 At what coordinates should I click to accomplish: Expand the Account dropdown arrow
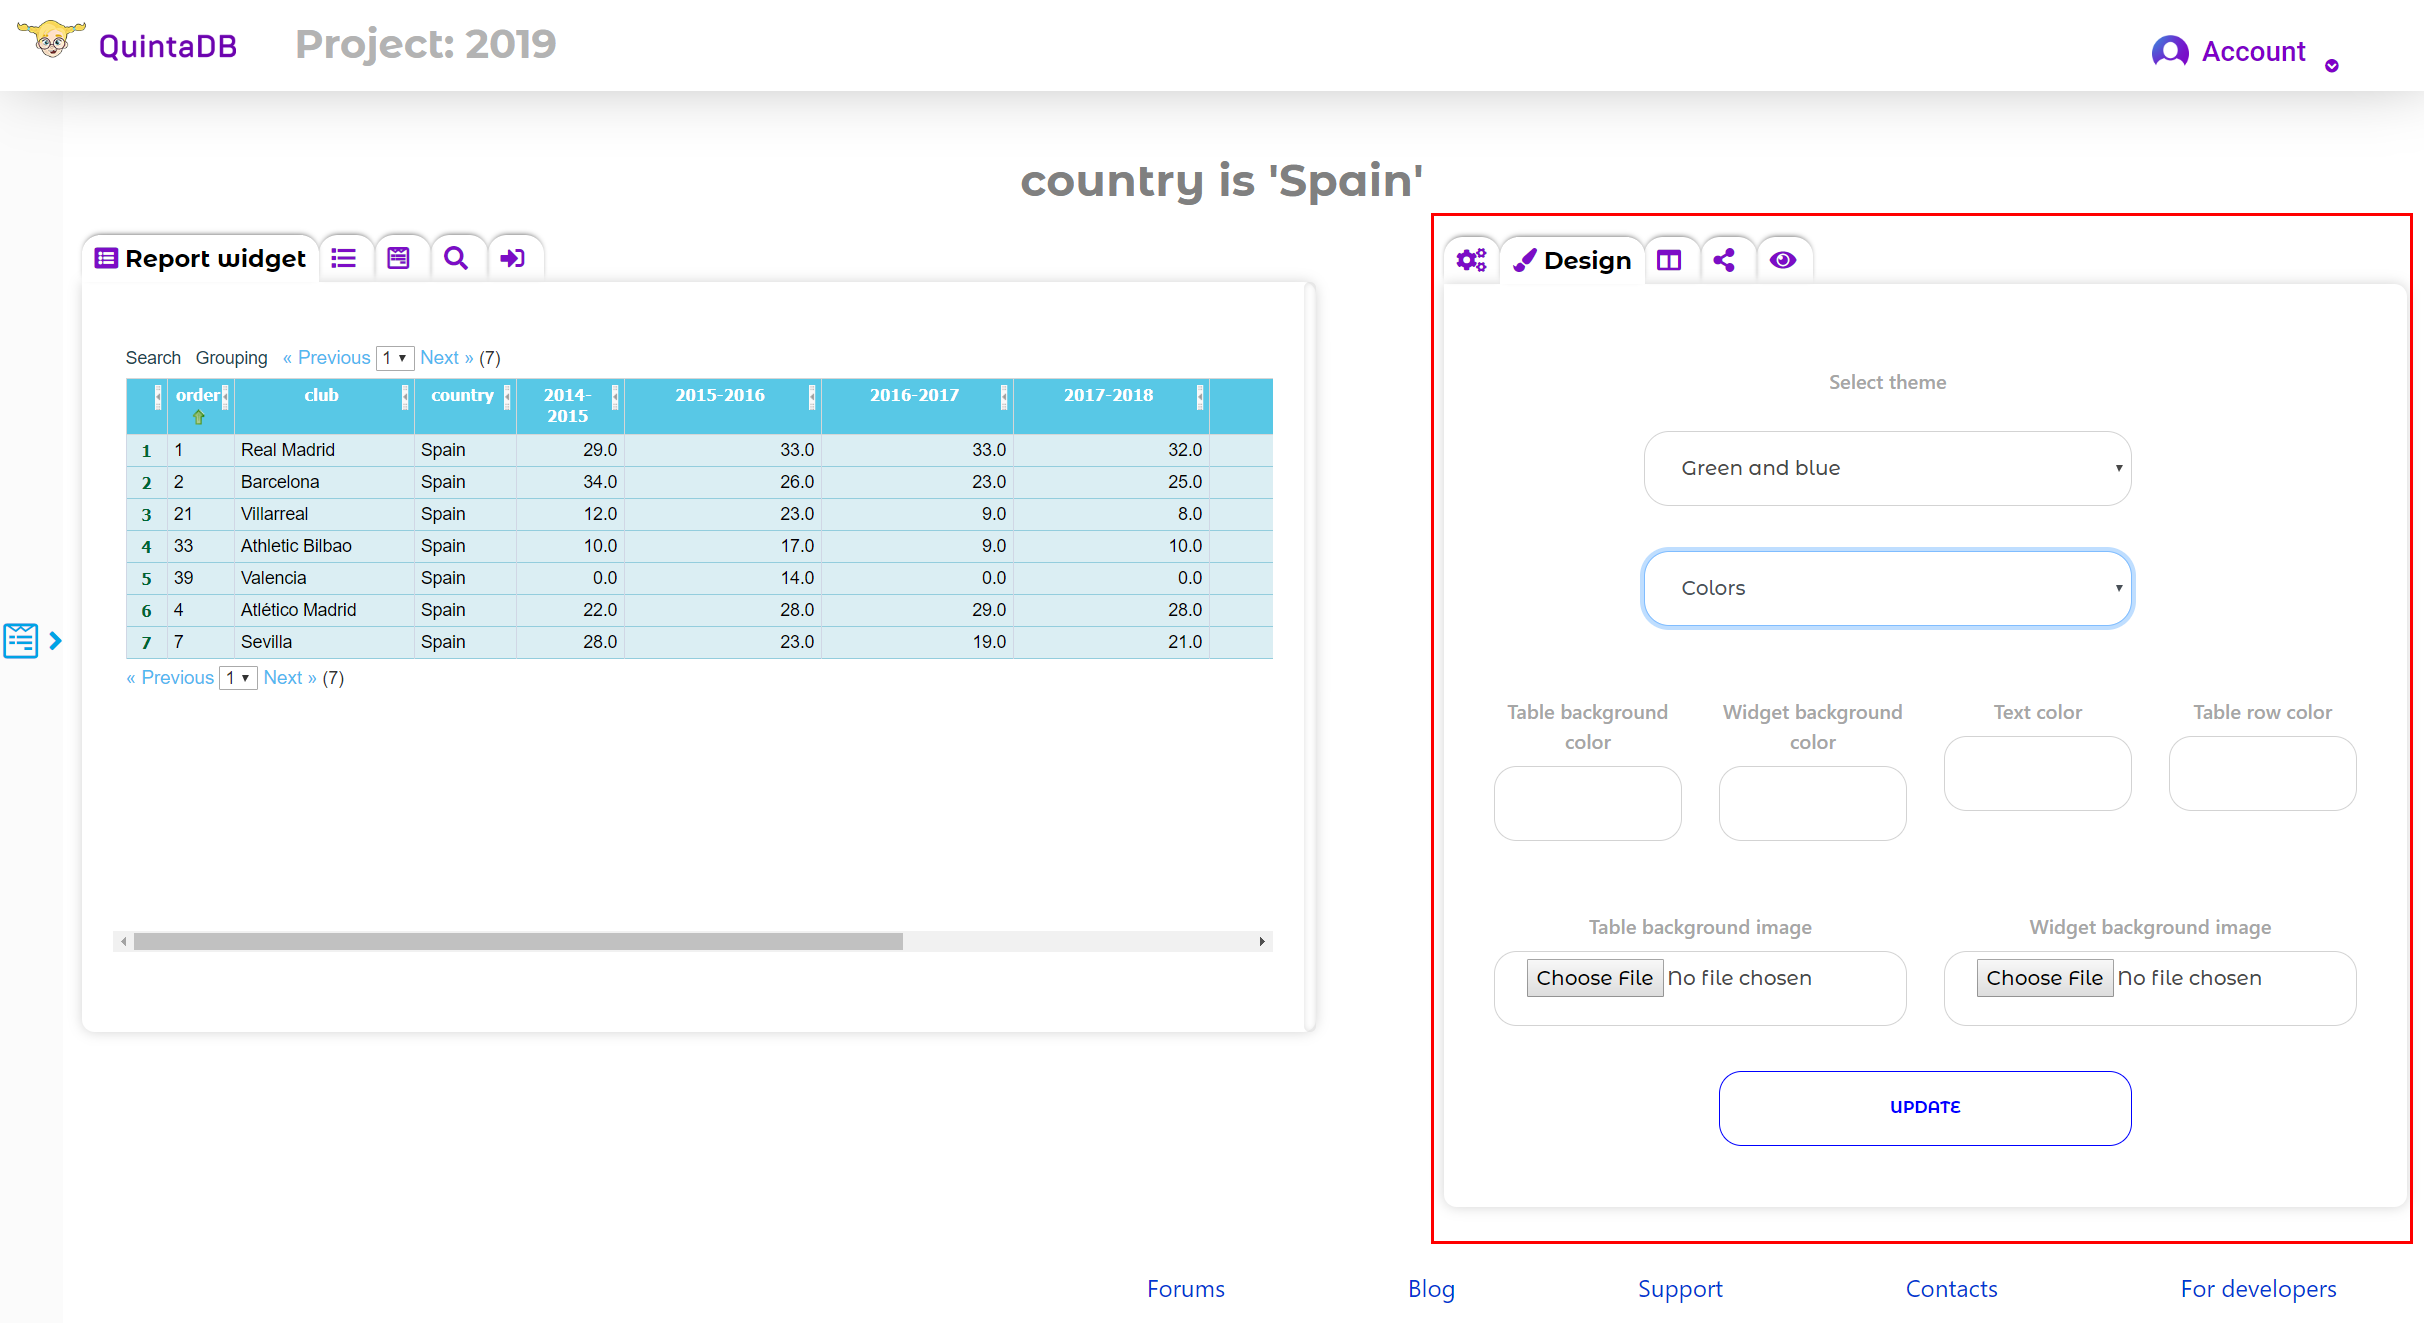coord(2332,66)
